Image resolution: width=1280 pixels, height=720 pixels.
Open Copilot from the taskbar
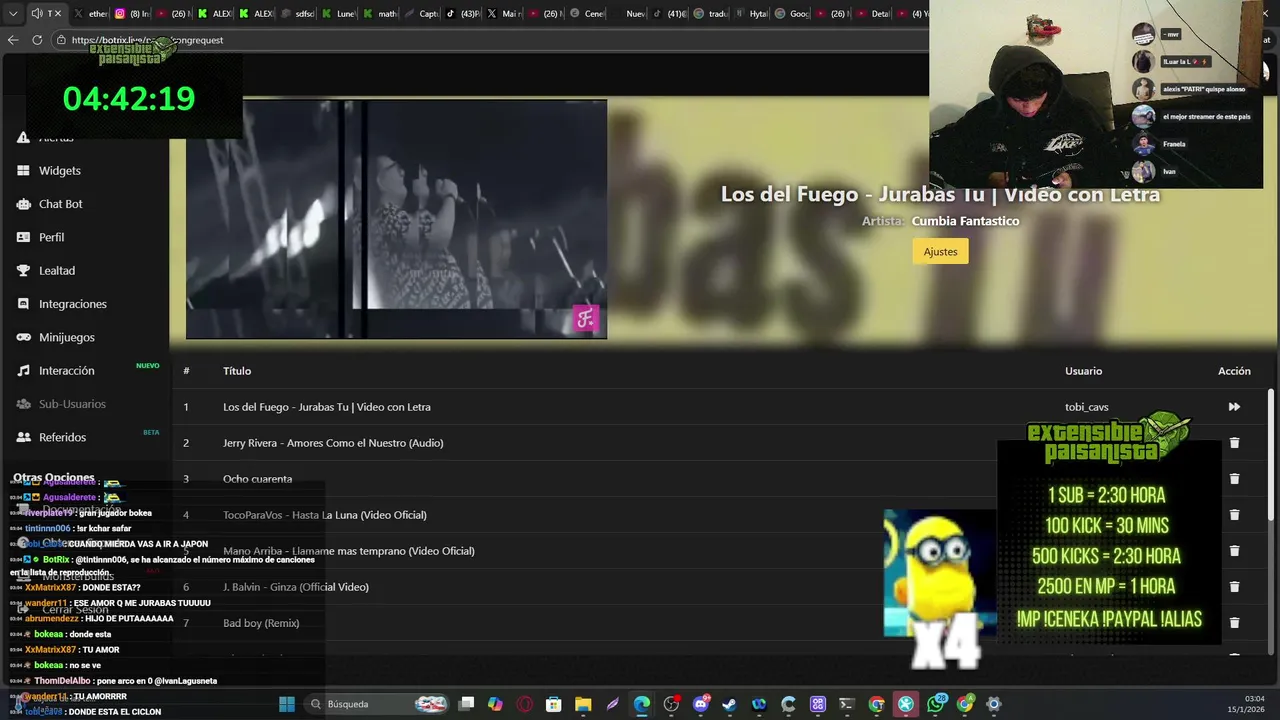click(495, 704)
